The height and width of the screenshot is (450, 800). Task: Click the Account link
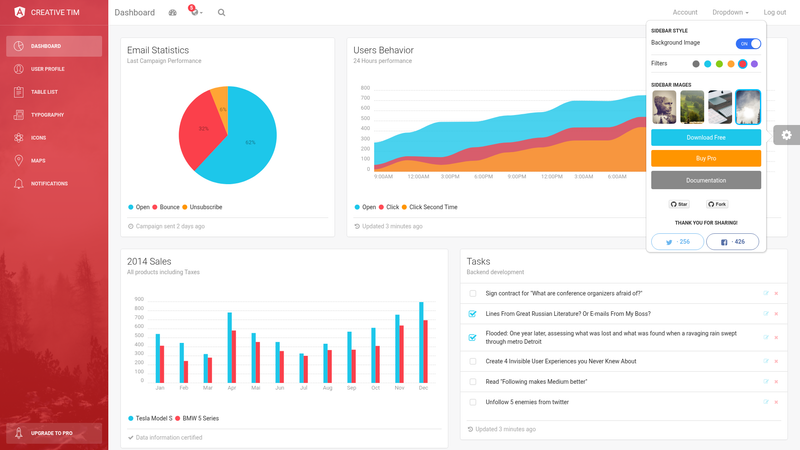coord(685,12)
